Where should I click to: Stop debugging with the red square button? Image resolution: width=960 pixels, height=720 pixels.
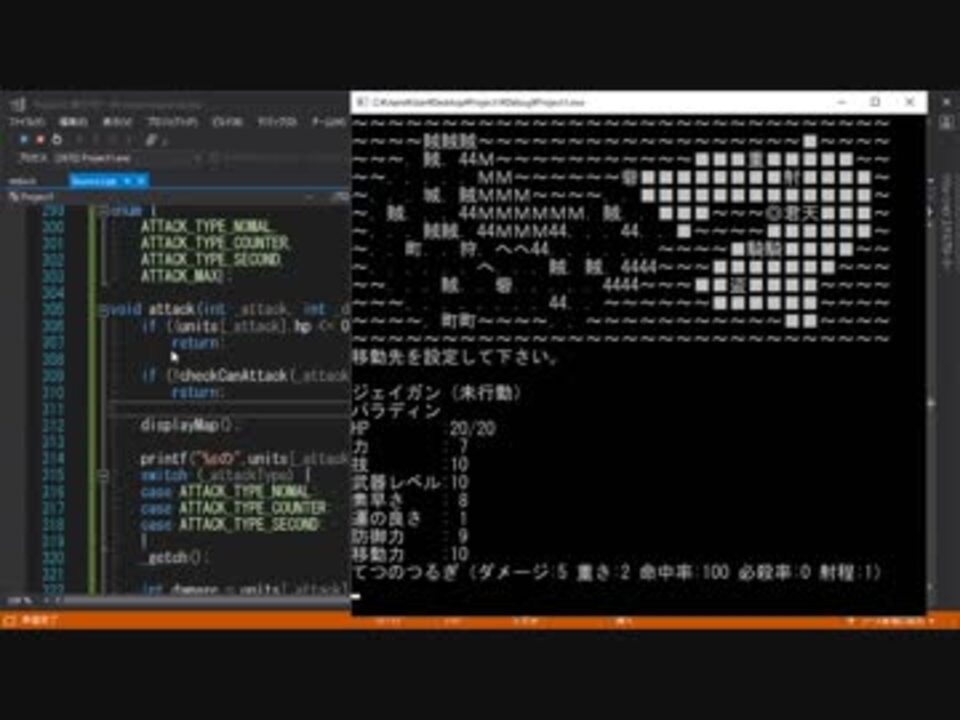(40, 140)
